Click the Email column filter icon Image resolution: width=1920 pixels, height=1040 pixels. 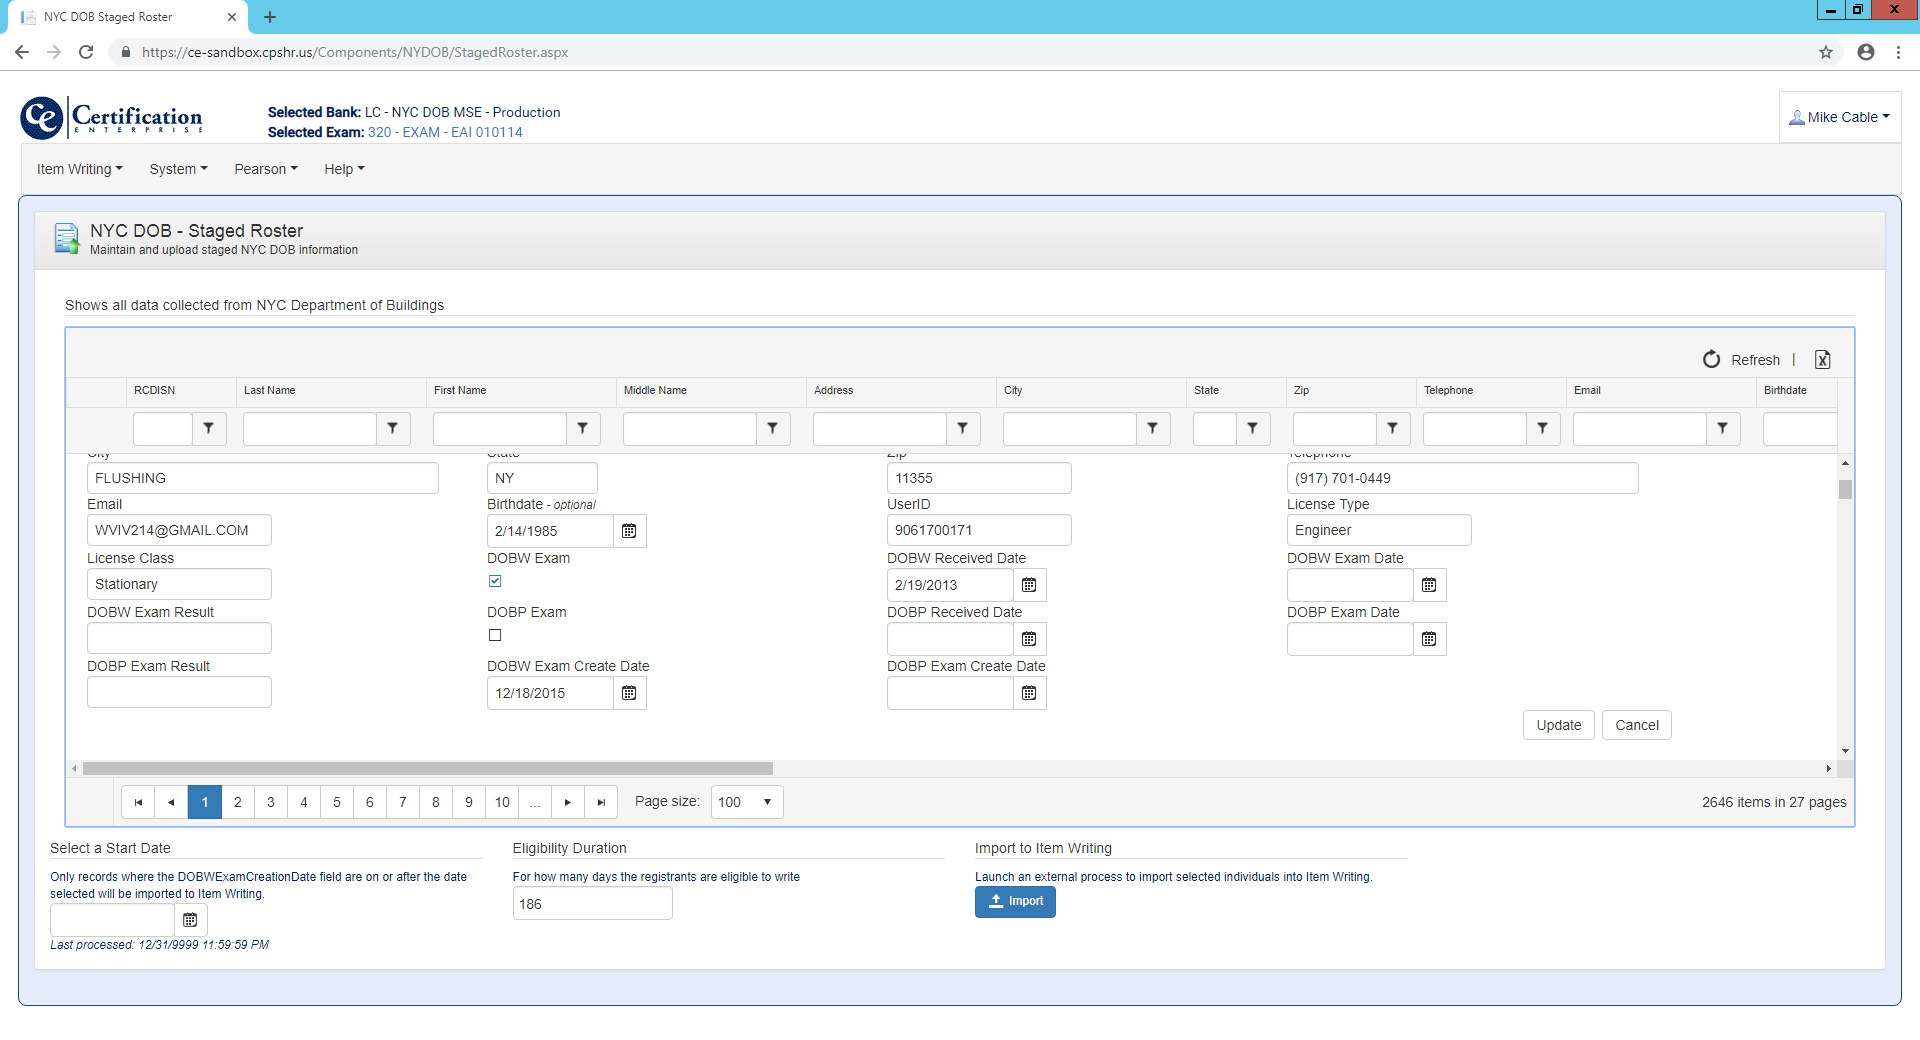point(1722,428)
